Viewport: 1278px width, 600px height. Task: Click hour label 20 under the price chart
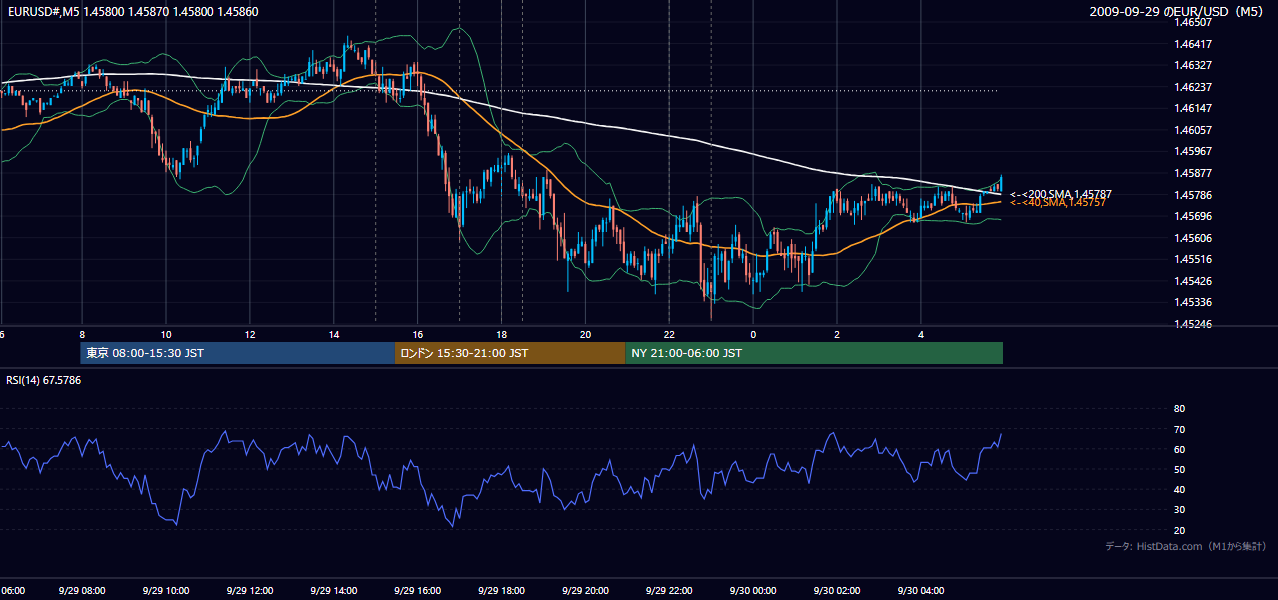(586, 334)
